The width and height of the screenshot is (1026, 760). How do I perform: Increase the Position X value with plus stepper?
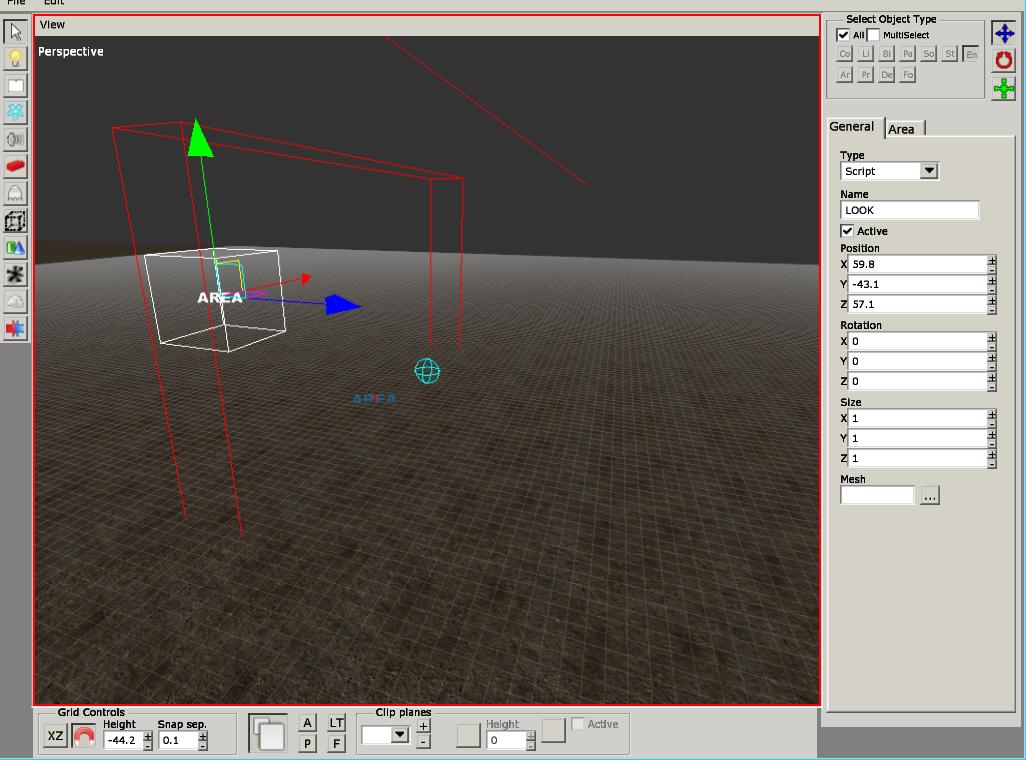point(992,260)
